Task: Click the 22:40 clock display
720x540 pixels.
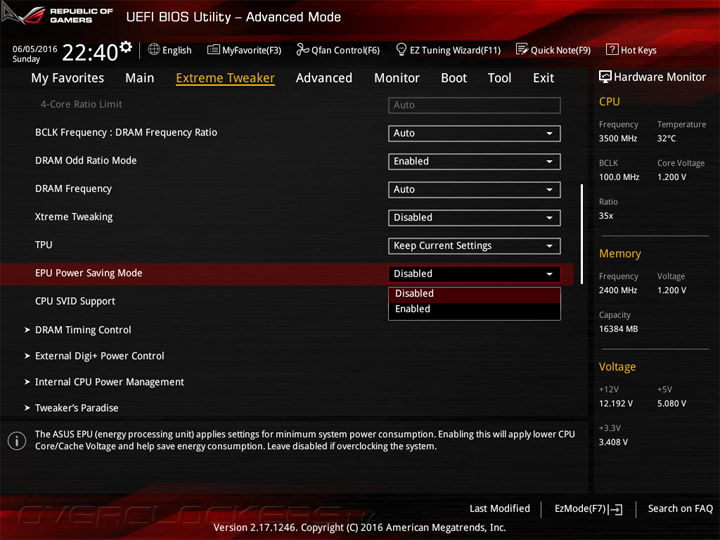Action: [90, 52]
